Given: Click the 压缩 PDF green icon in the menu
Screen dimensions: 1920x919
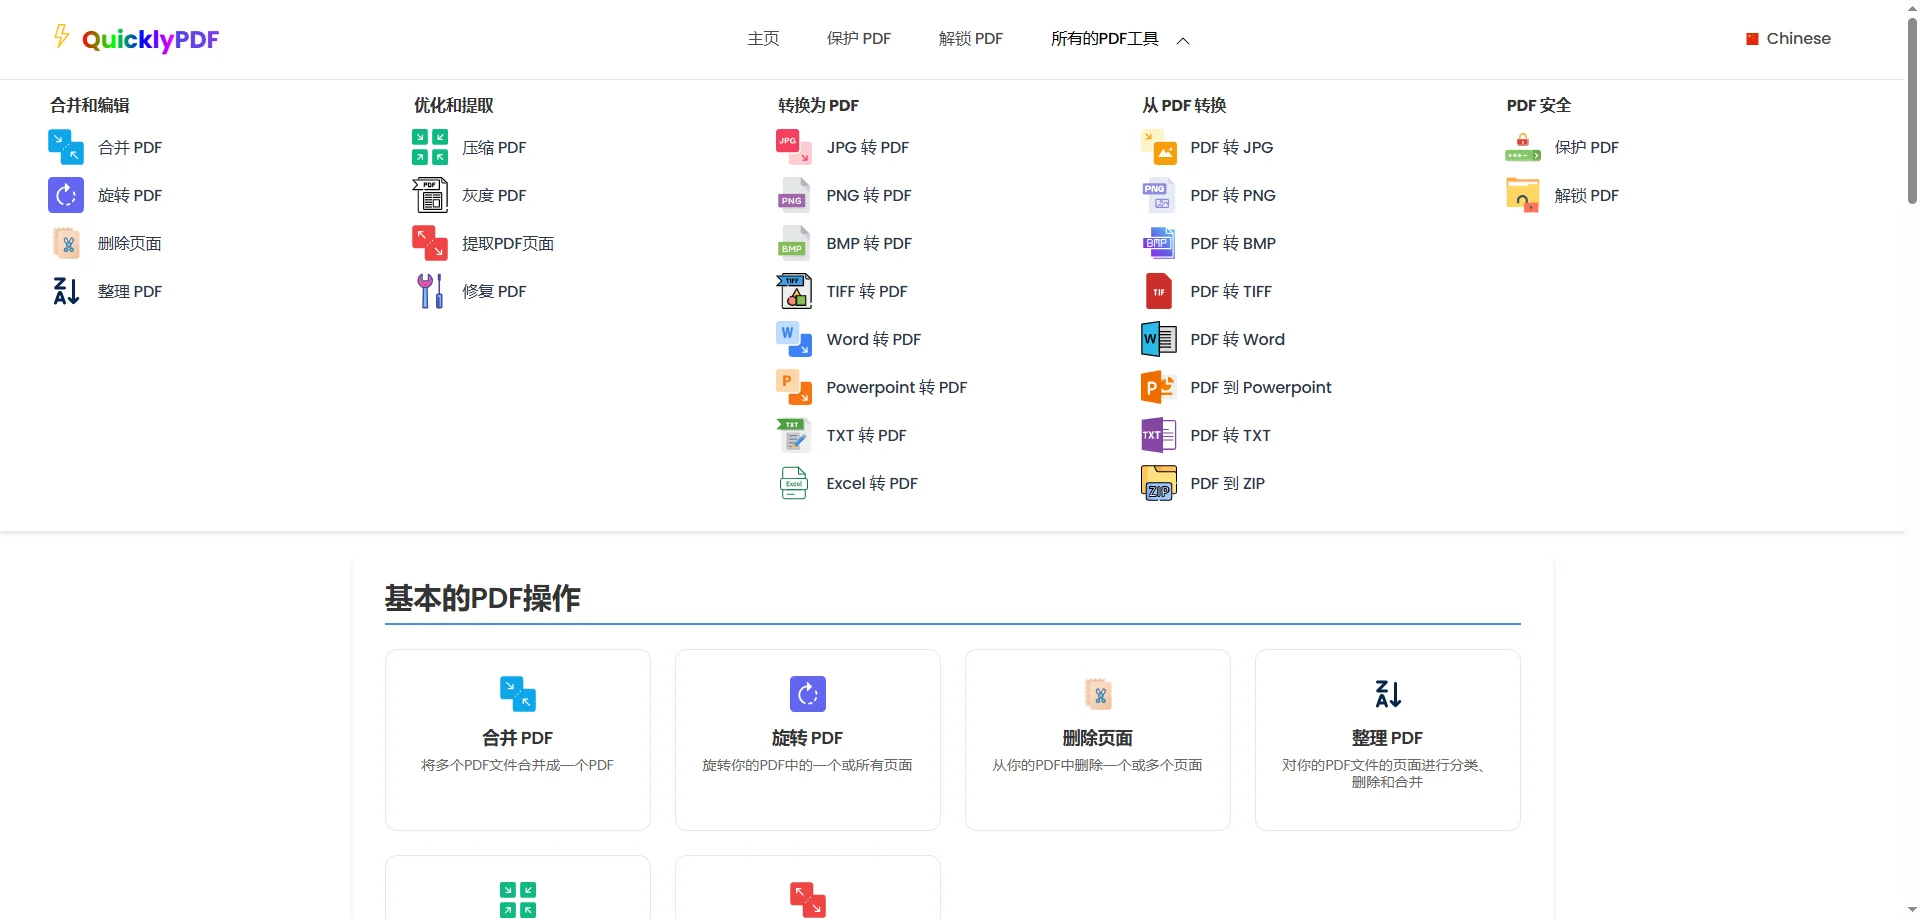Looking at the screenshot, I should click(430, 147).
